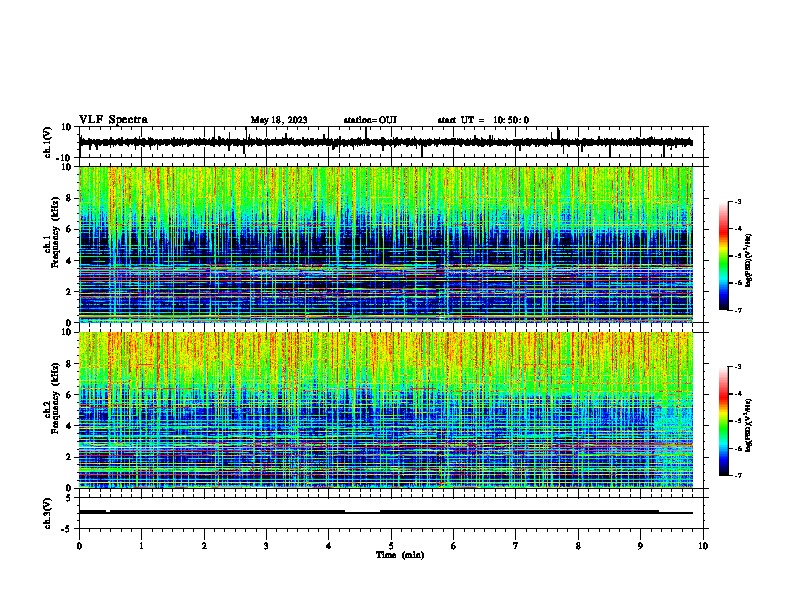Image resolution: width=792 pixels, height=612 pixels.
Task: Click the "-7" bottom value of ch.2 colorbar
Action: [x=737, y=475]
